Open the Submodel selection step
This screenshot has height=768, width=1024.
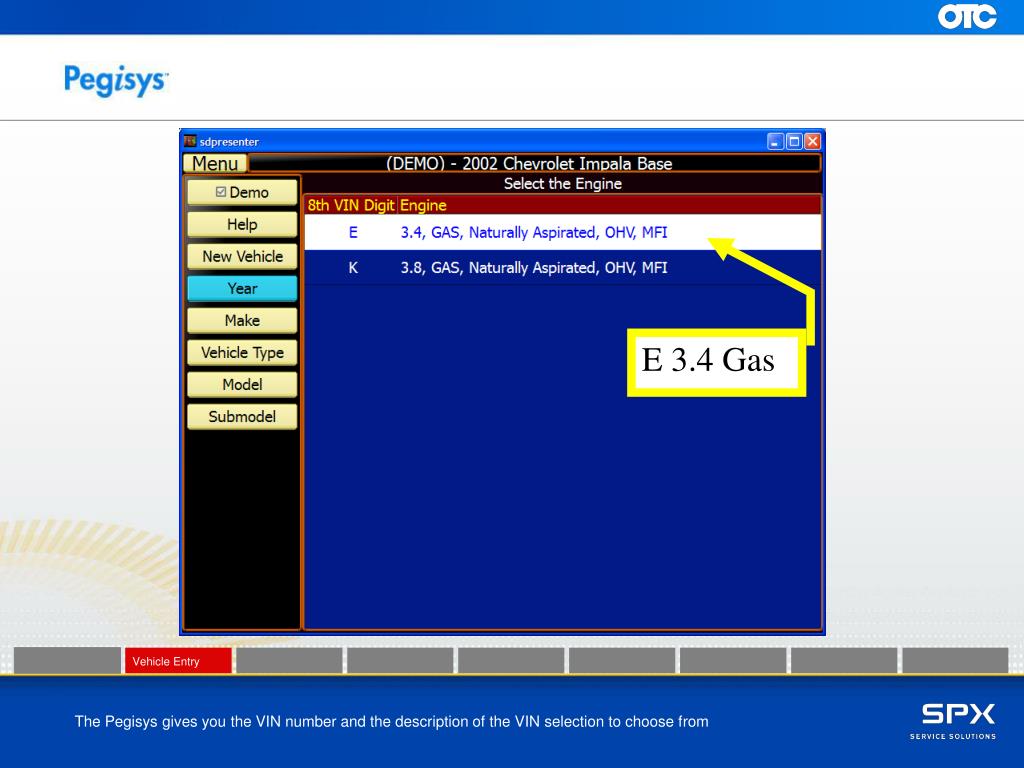click(242, 417)
